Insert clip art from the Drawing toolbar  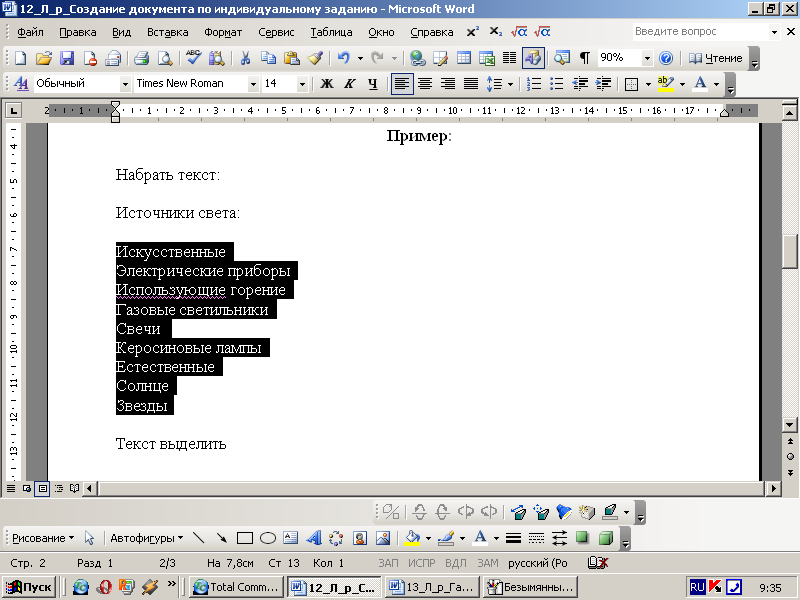click(360, 538)
